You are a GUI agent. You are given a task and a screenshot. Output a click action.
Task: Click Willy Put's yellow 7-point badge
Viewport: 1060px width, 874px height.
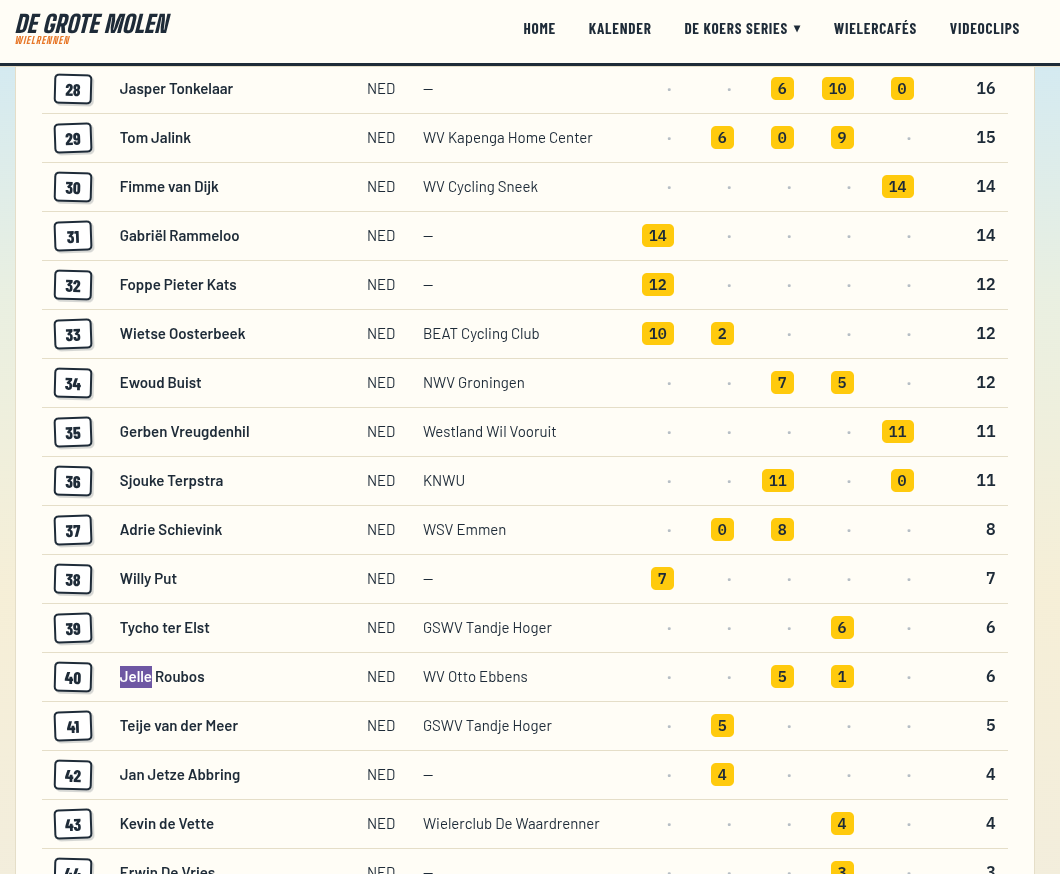662,579
